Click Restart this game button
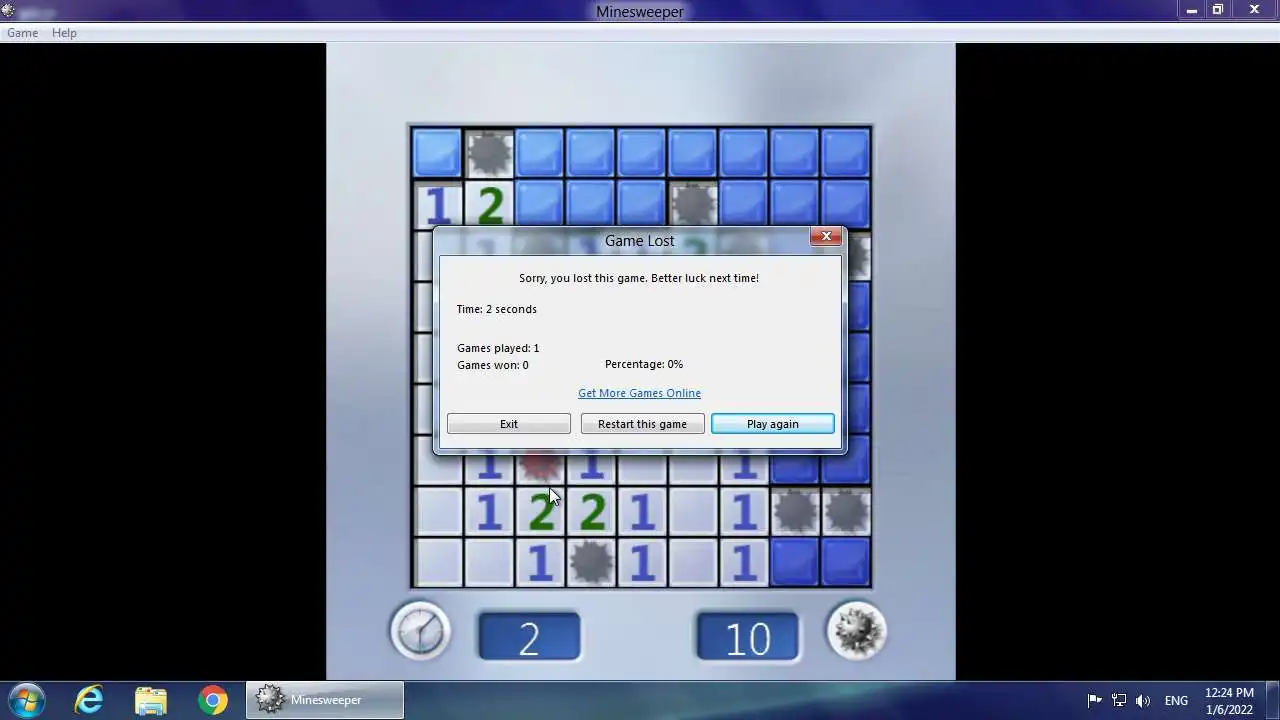 (x=642, y=424)
